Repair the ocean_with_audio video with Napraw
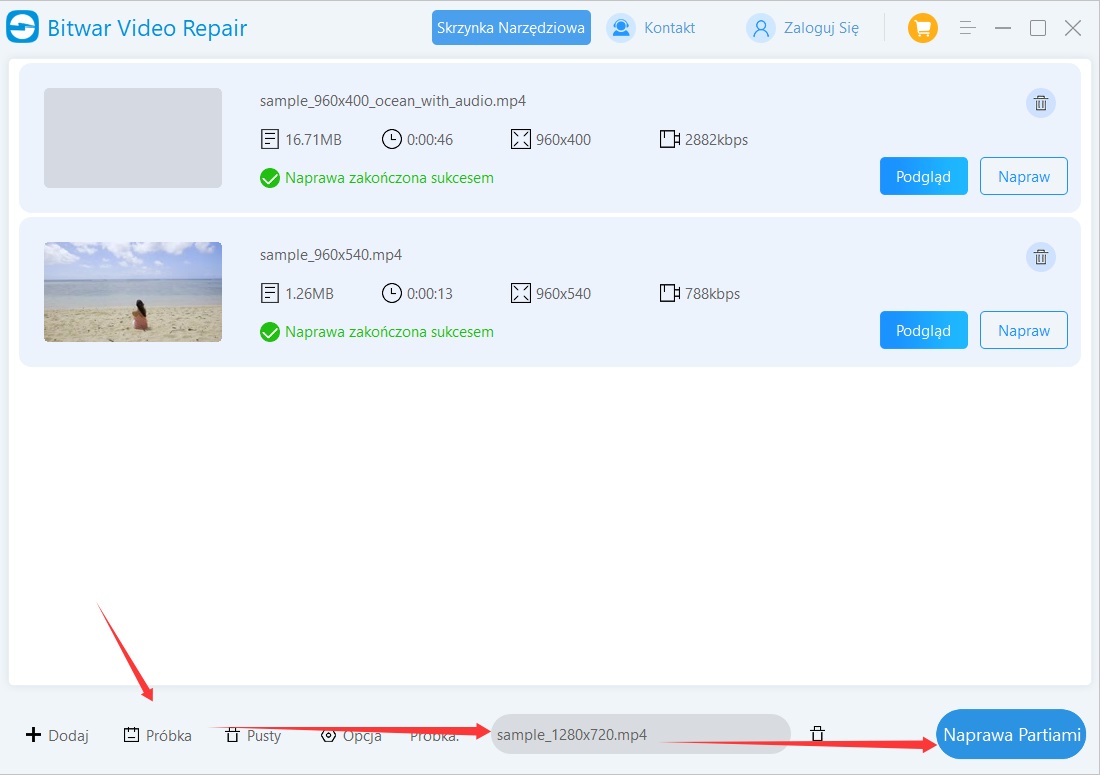The image size is (1100, 775). (1023, 176)
